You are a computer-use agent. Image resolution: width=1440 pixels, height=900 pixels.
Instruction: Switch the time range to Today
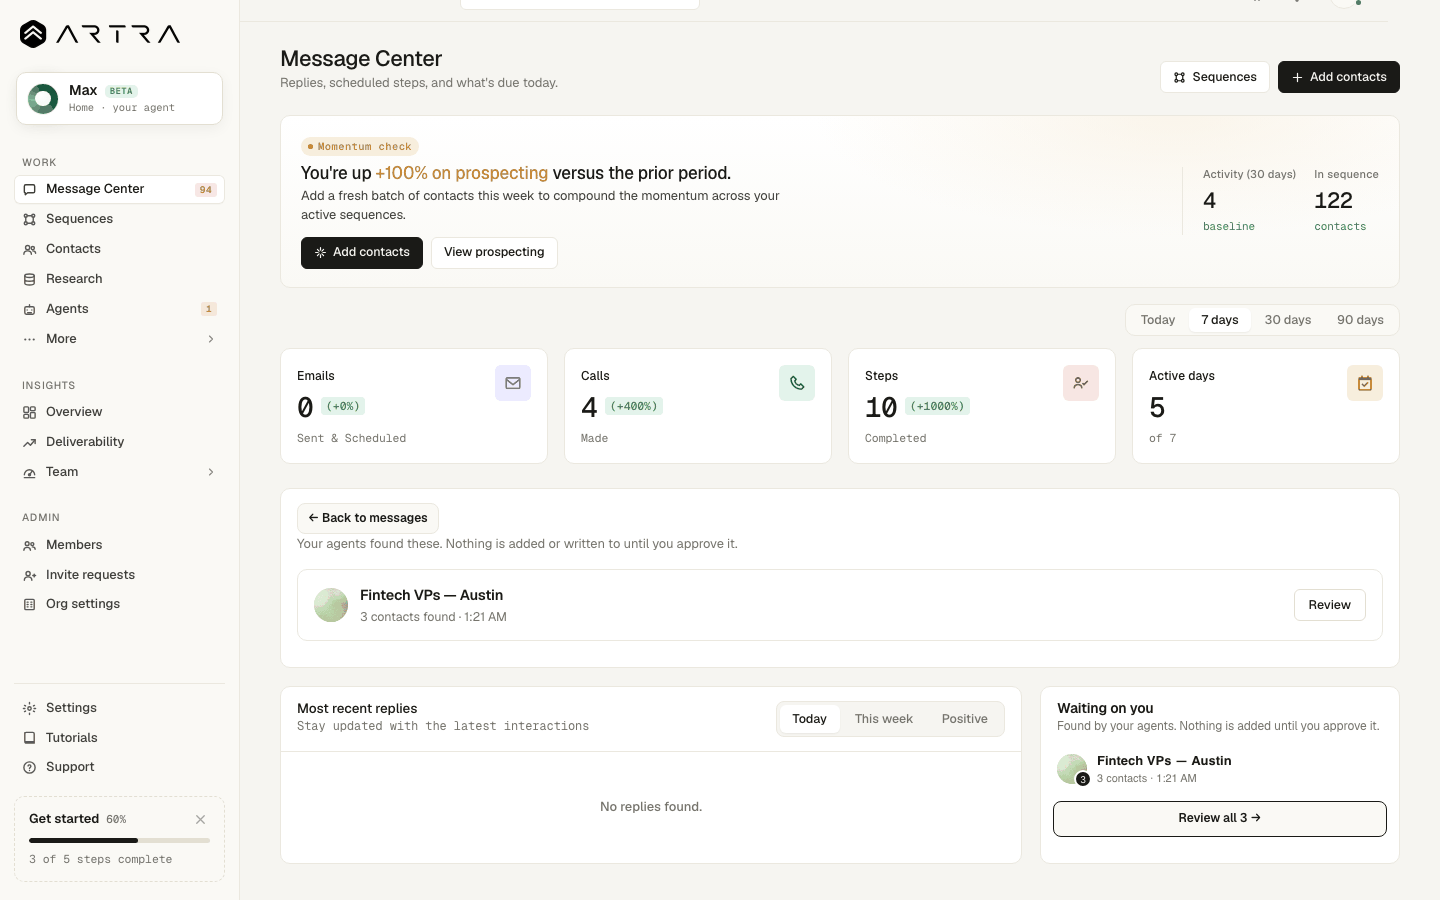pyautogui.click(x=1158, y=320)
